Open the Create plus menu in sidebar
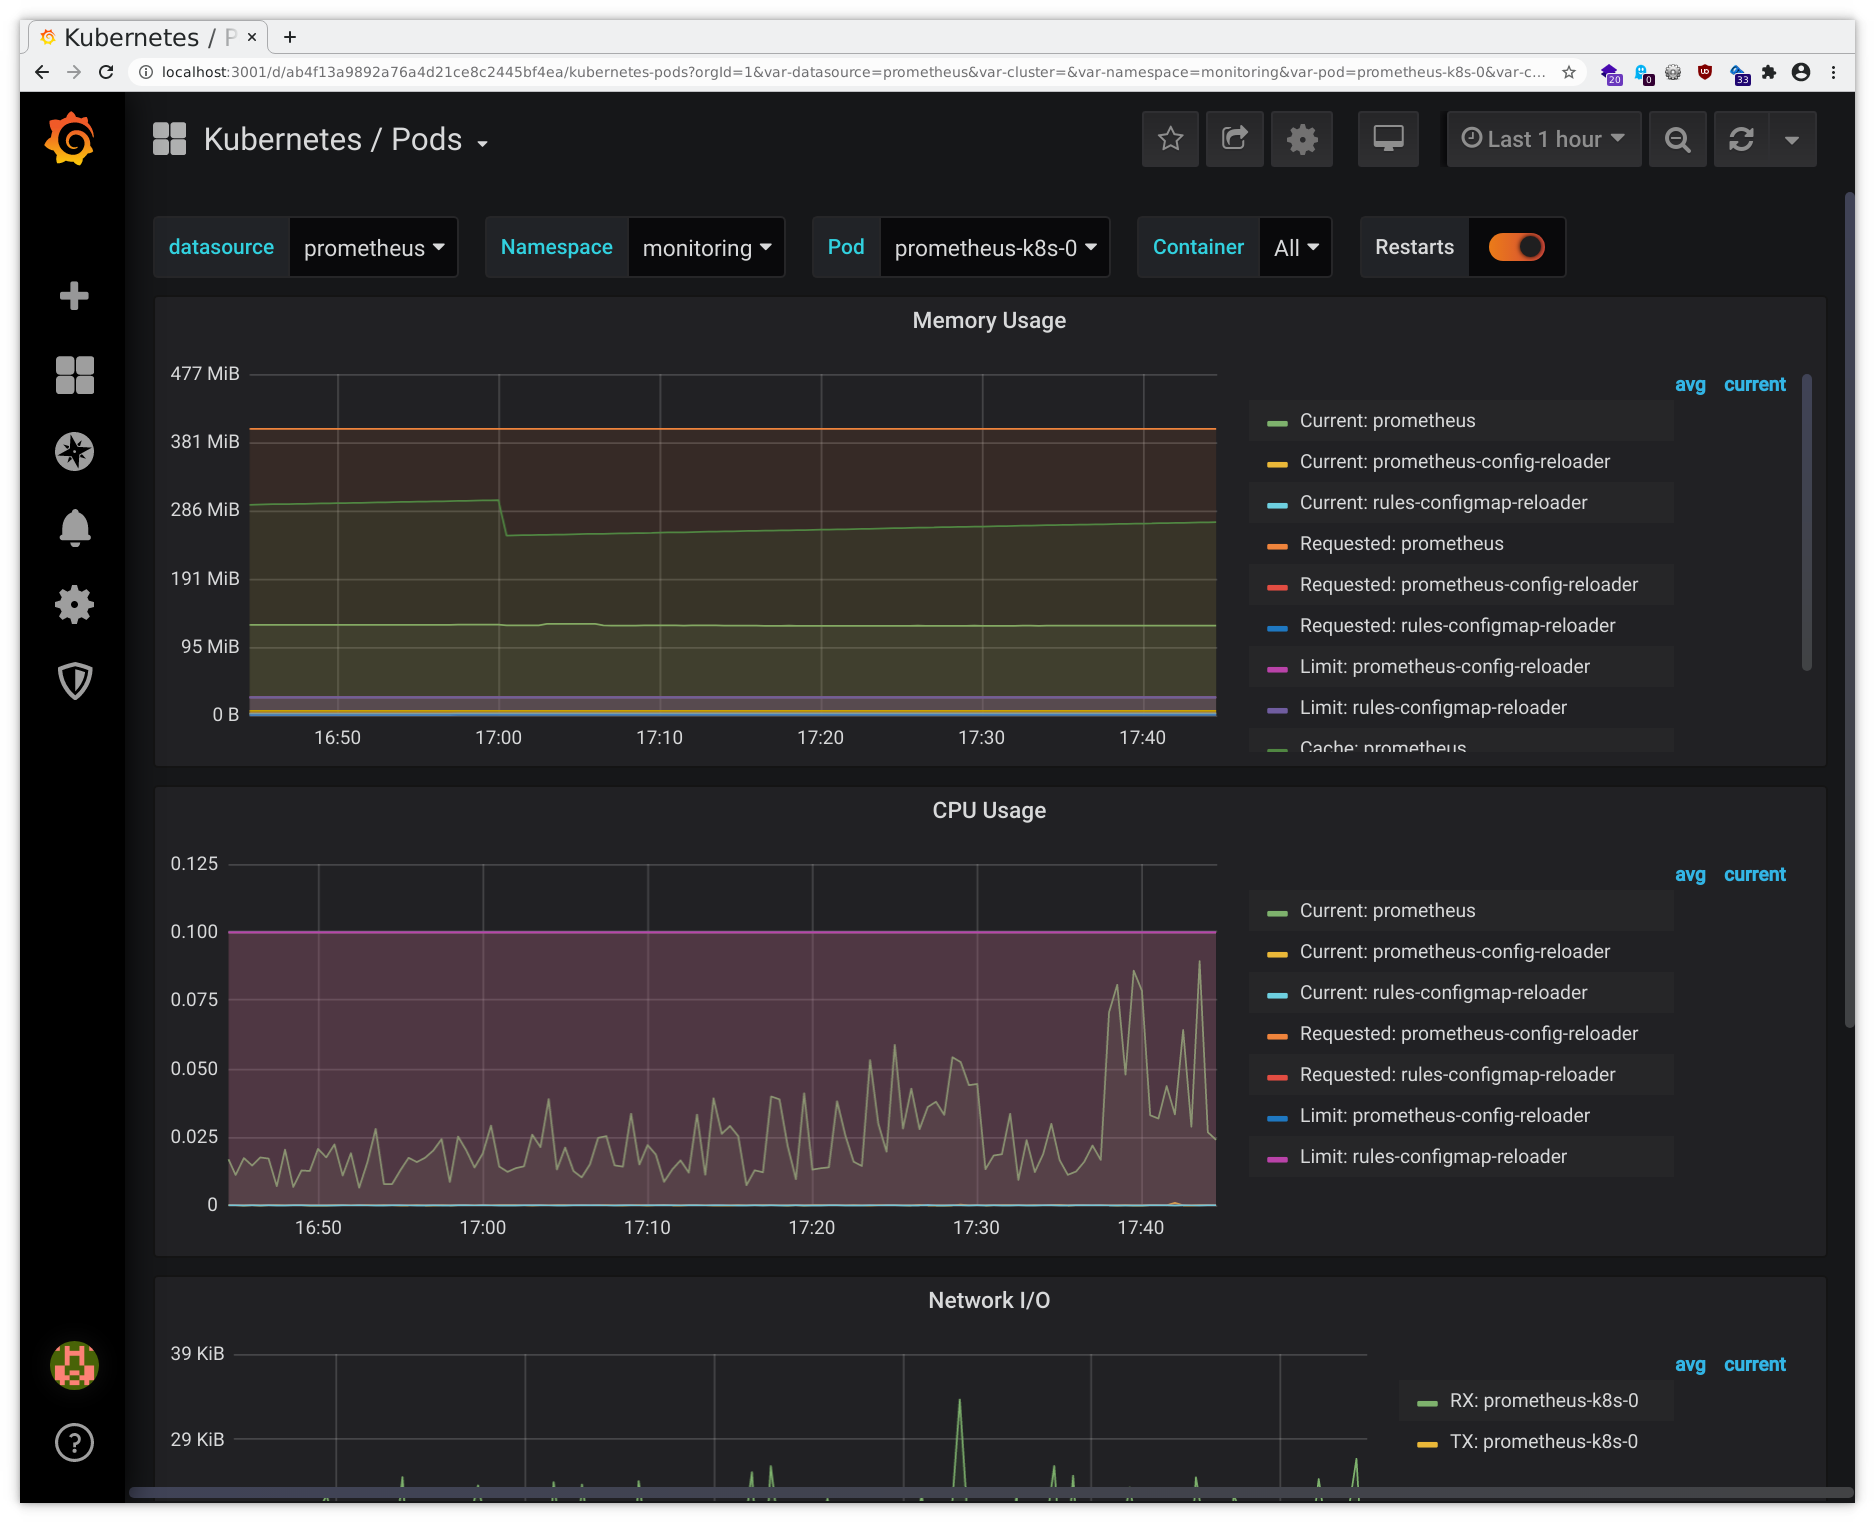This screenshot has width=1875, height=1523. coord(74,296)
